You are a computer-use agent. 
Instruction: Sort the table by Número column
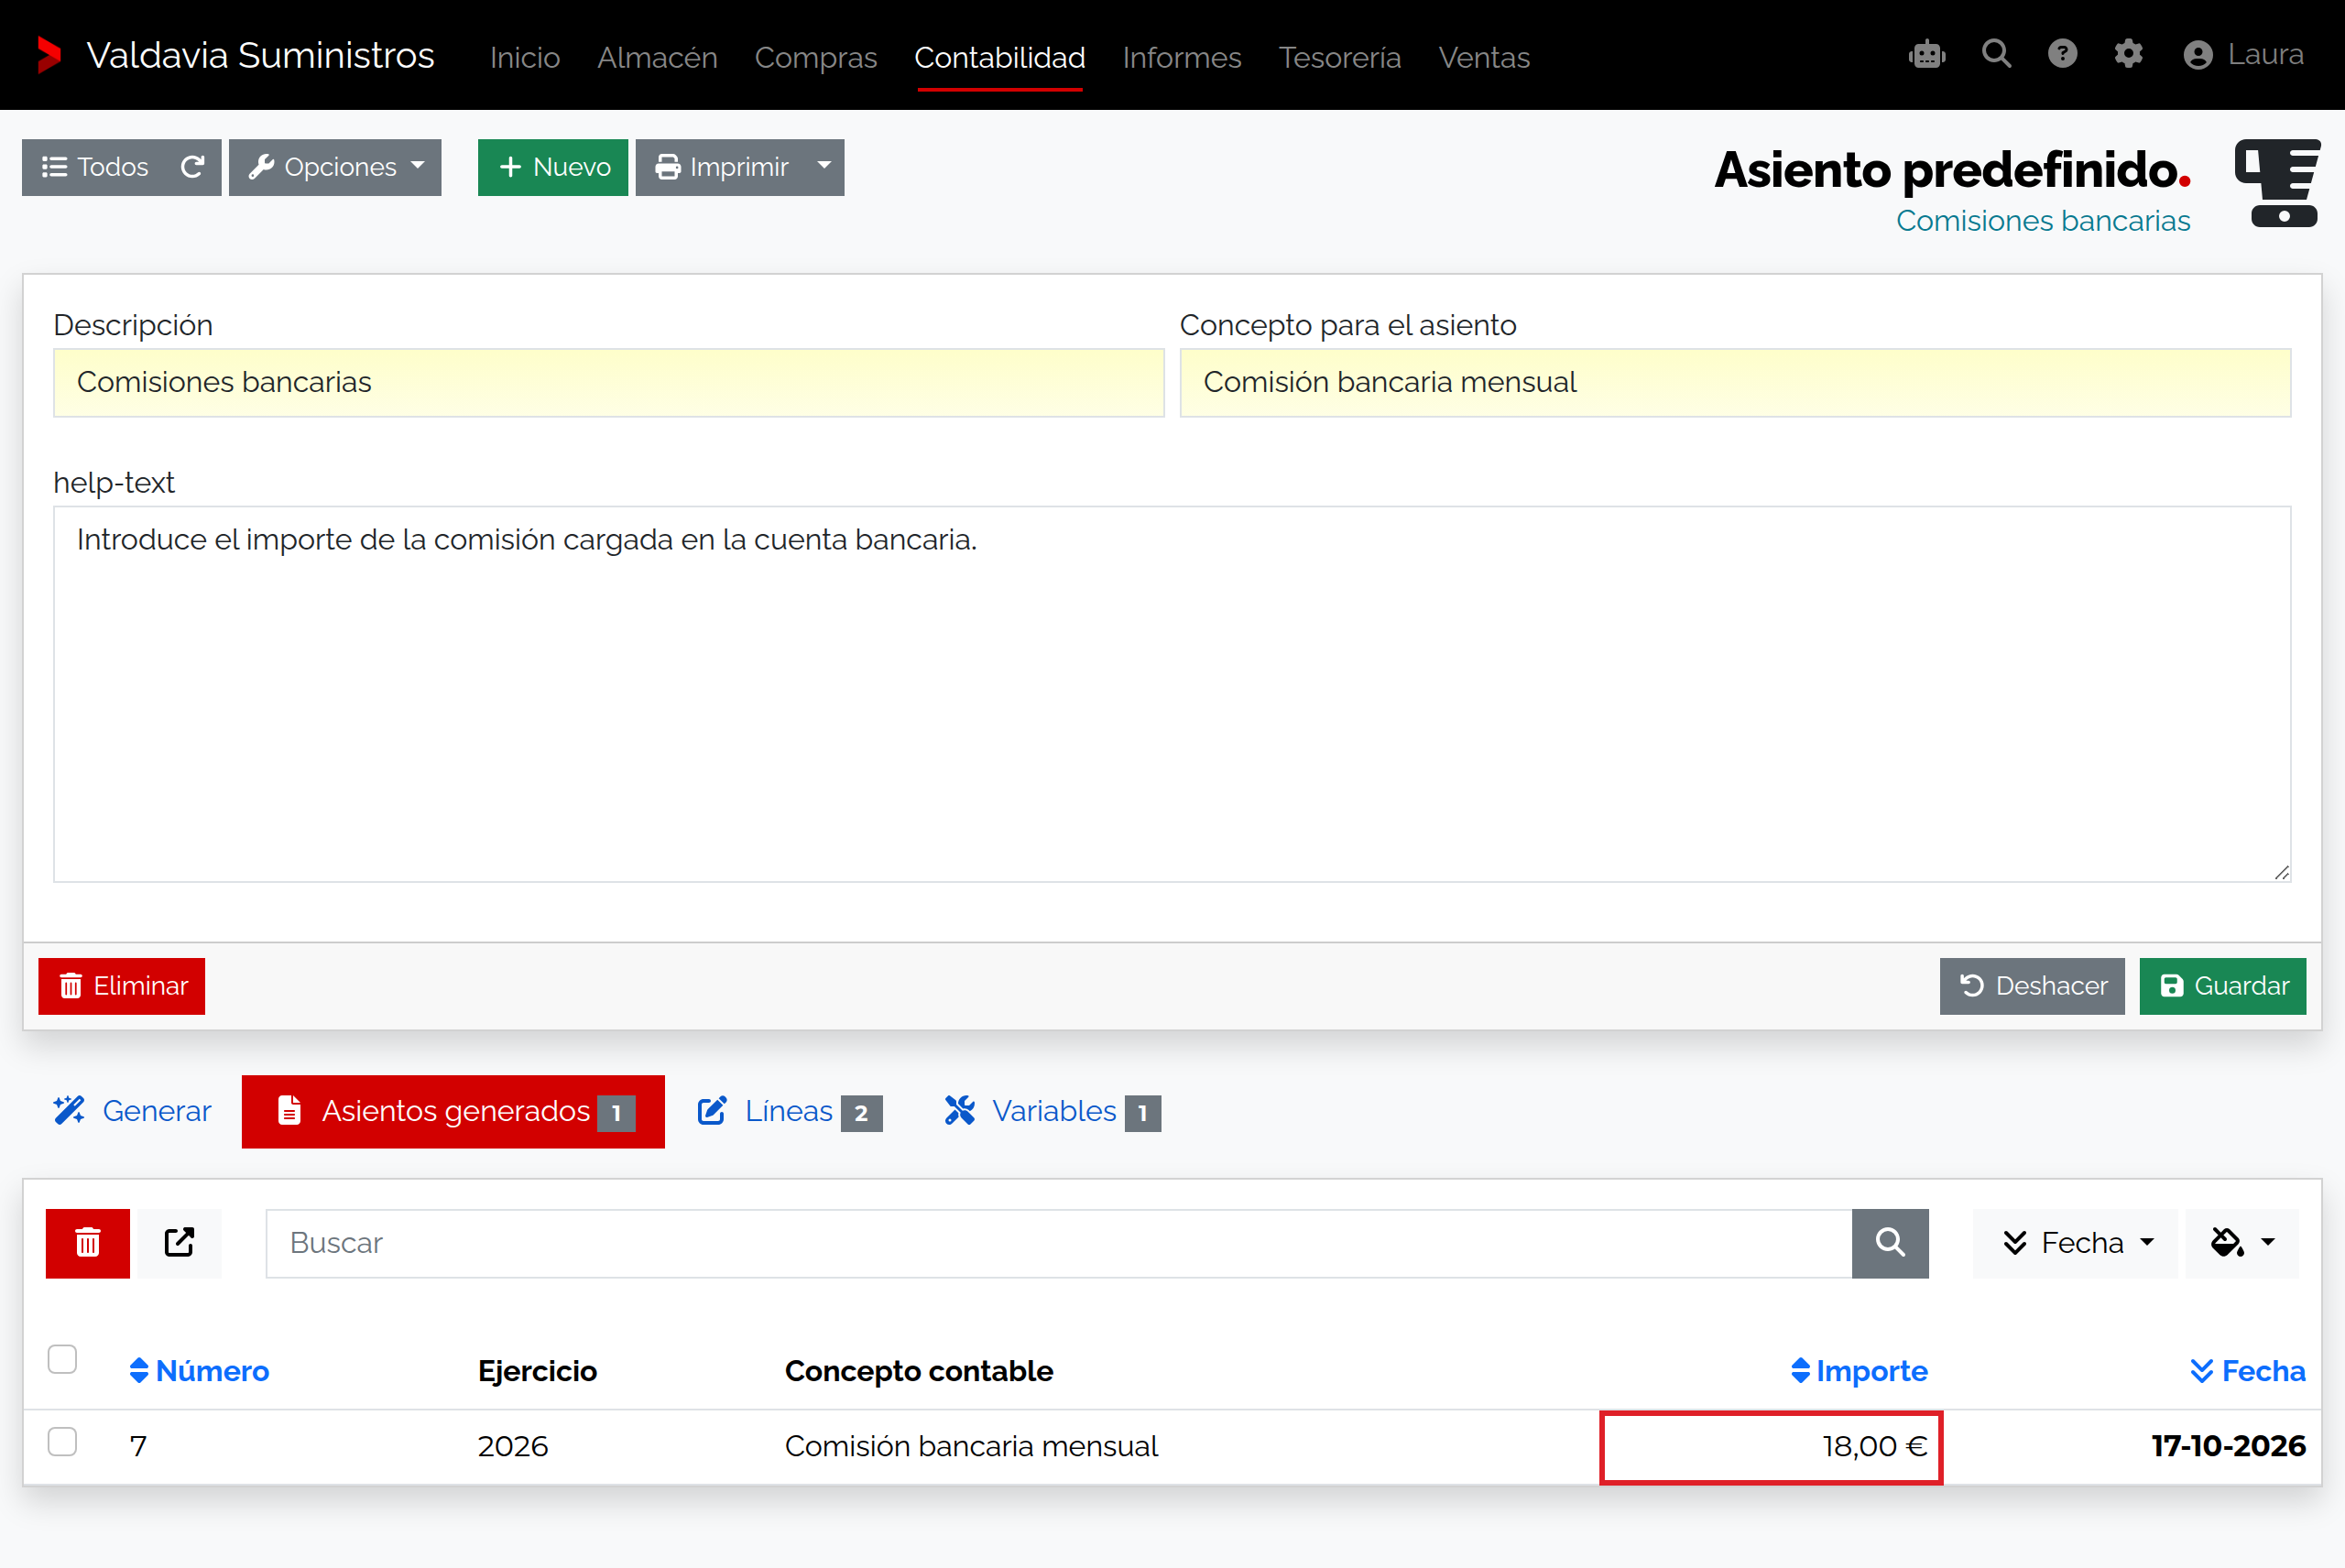coord(199,1371)
